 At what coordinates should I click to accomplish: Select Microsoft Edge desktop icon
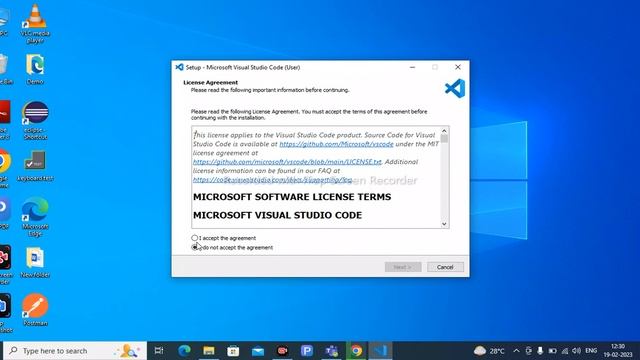(x=35, y=216)
